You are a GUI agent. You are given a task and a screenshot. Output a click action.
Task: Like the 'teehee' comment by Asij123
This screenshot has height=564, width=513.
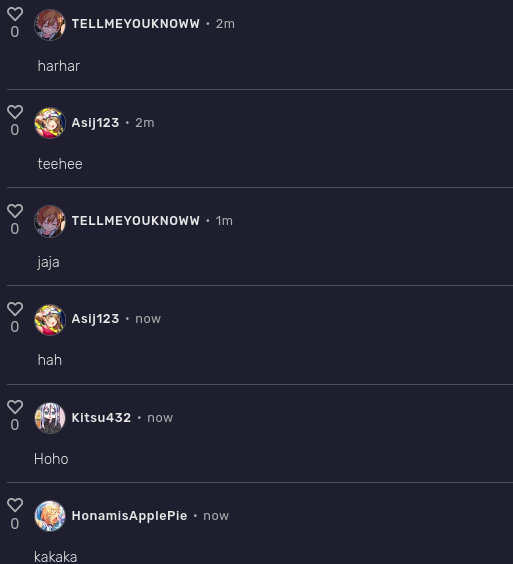click(15, 112)
